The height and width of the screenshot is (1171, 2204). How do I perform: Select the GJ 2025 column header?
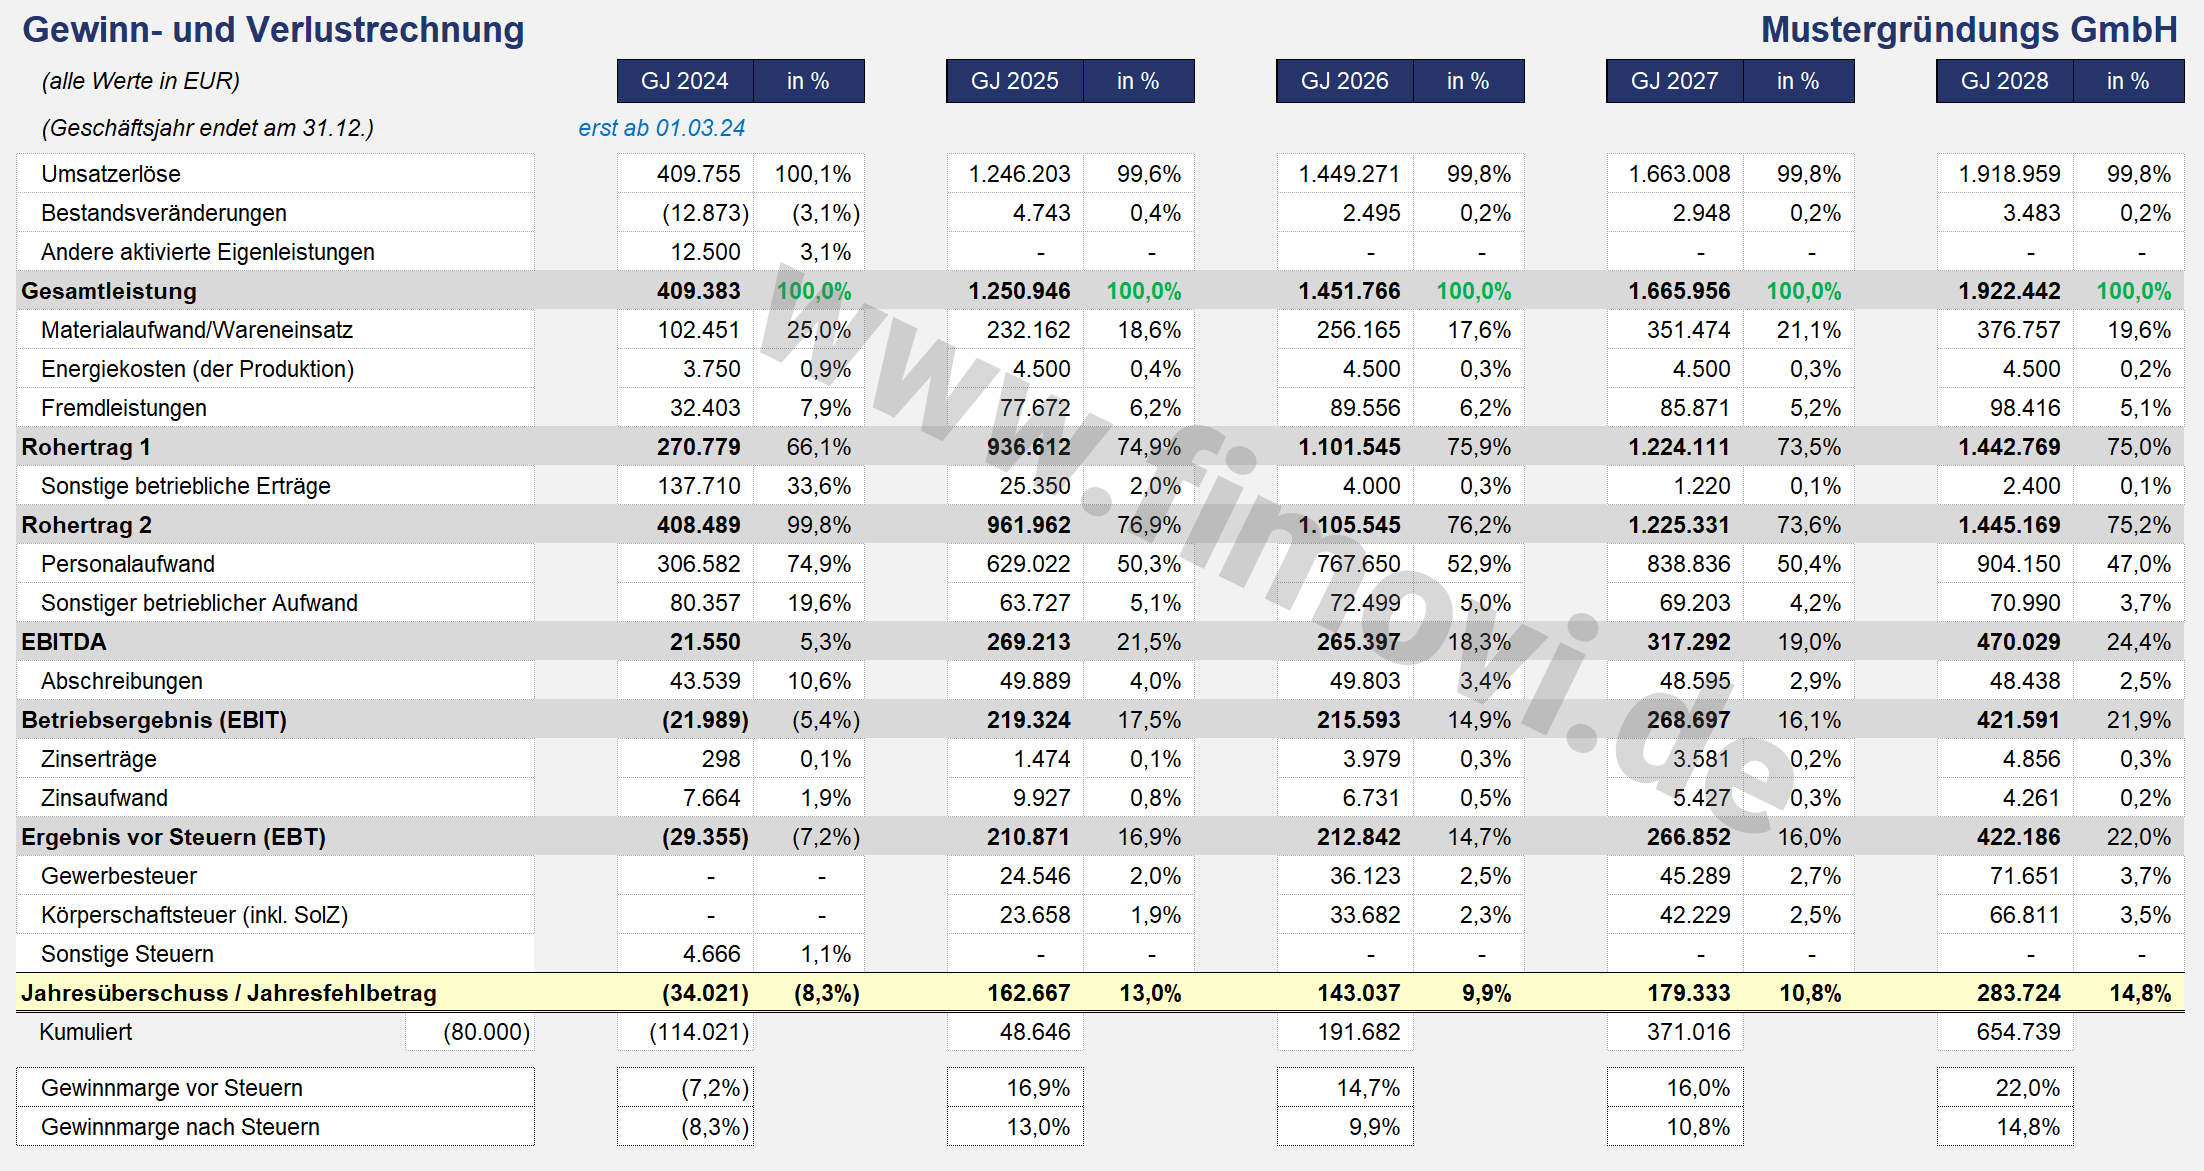point(1015,81)
